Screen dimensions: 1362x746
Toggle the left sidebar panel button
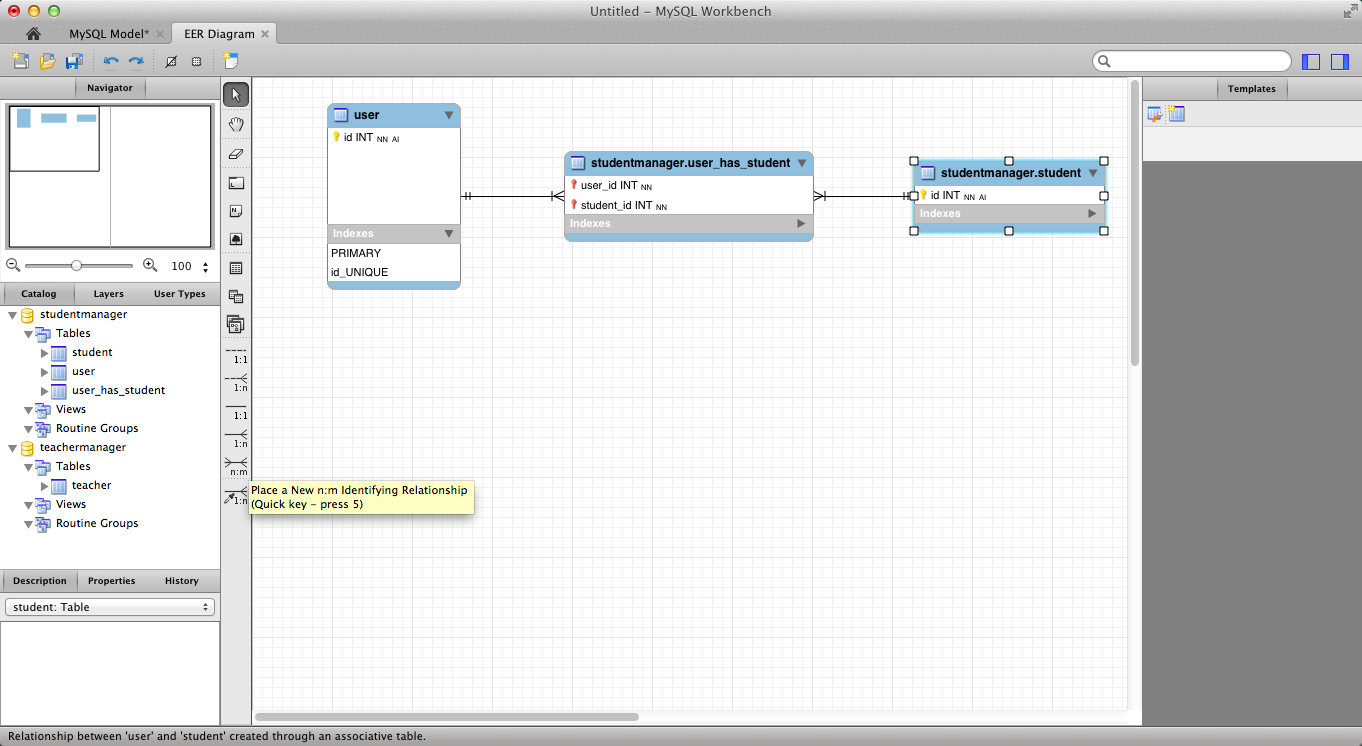pos(1311,62)
